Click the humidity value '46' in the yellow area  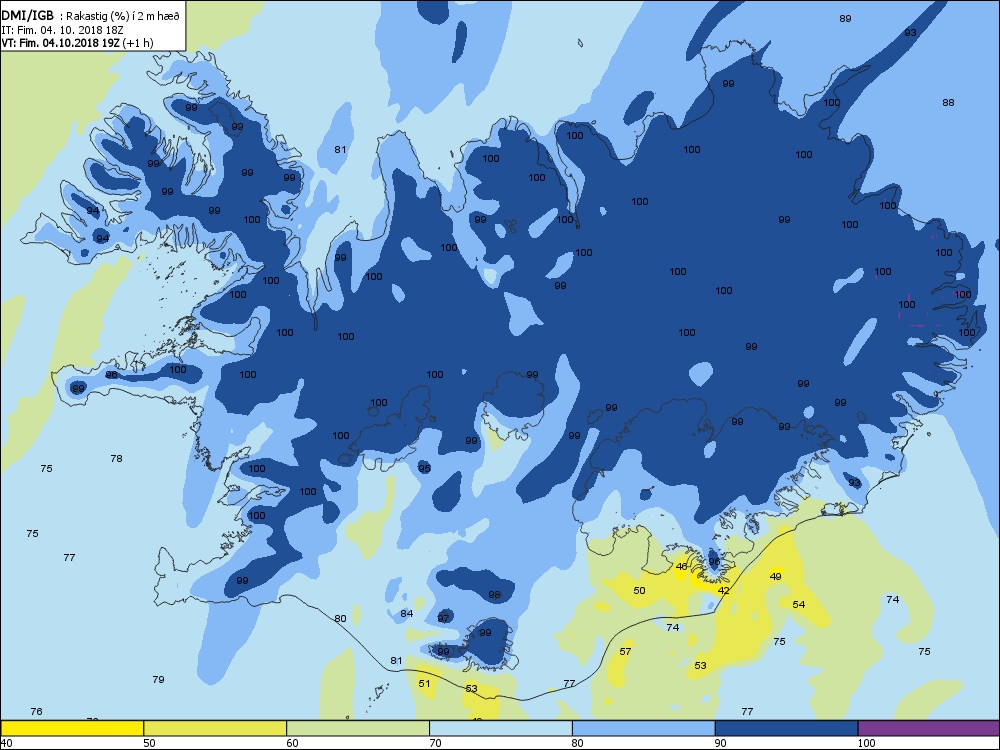coord(681,566)
